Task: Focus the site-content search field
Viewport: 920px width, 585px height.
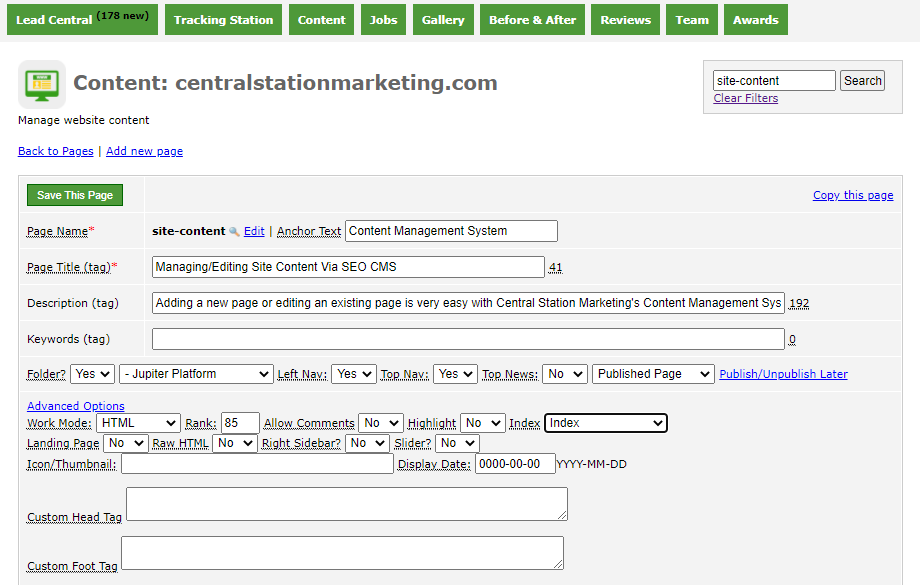Action: pos(774,80)
